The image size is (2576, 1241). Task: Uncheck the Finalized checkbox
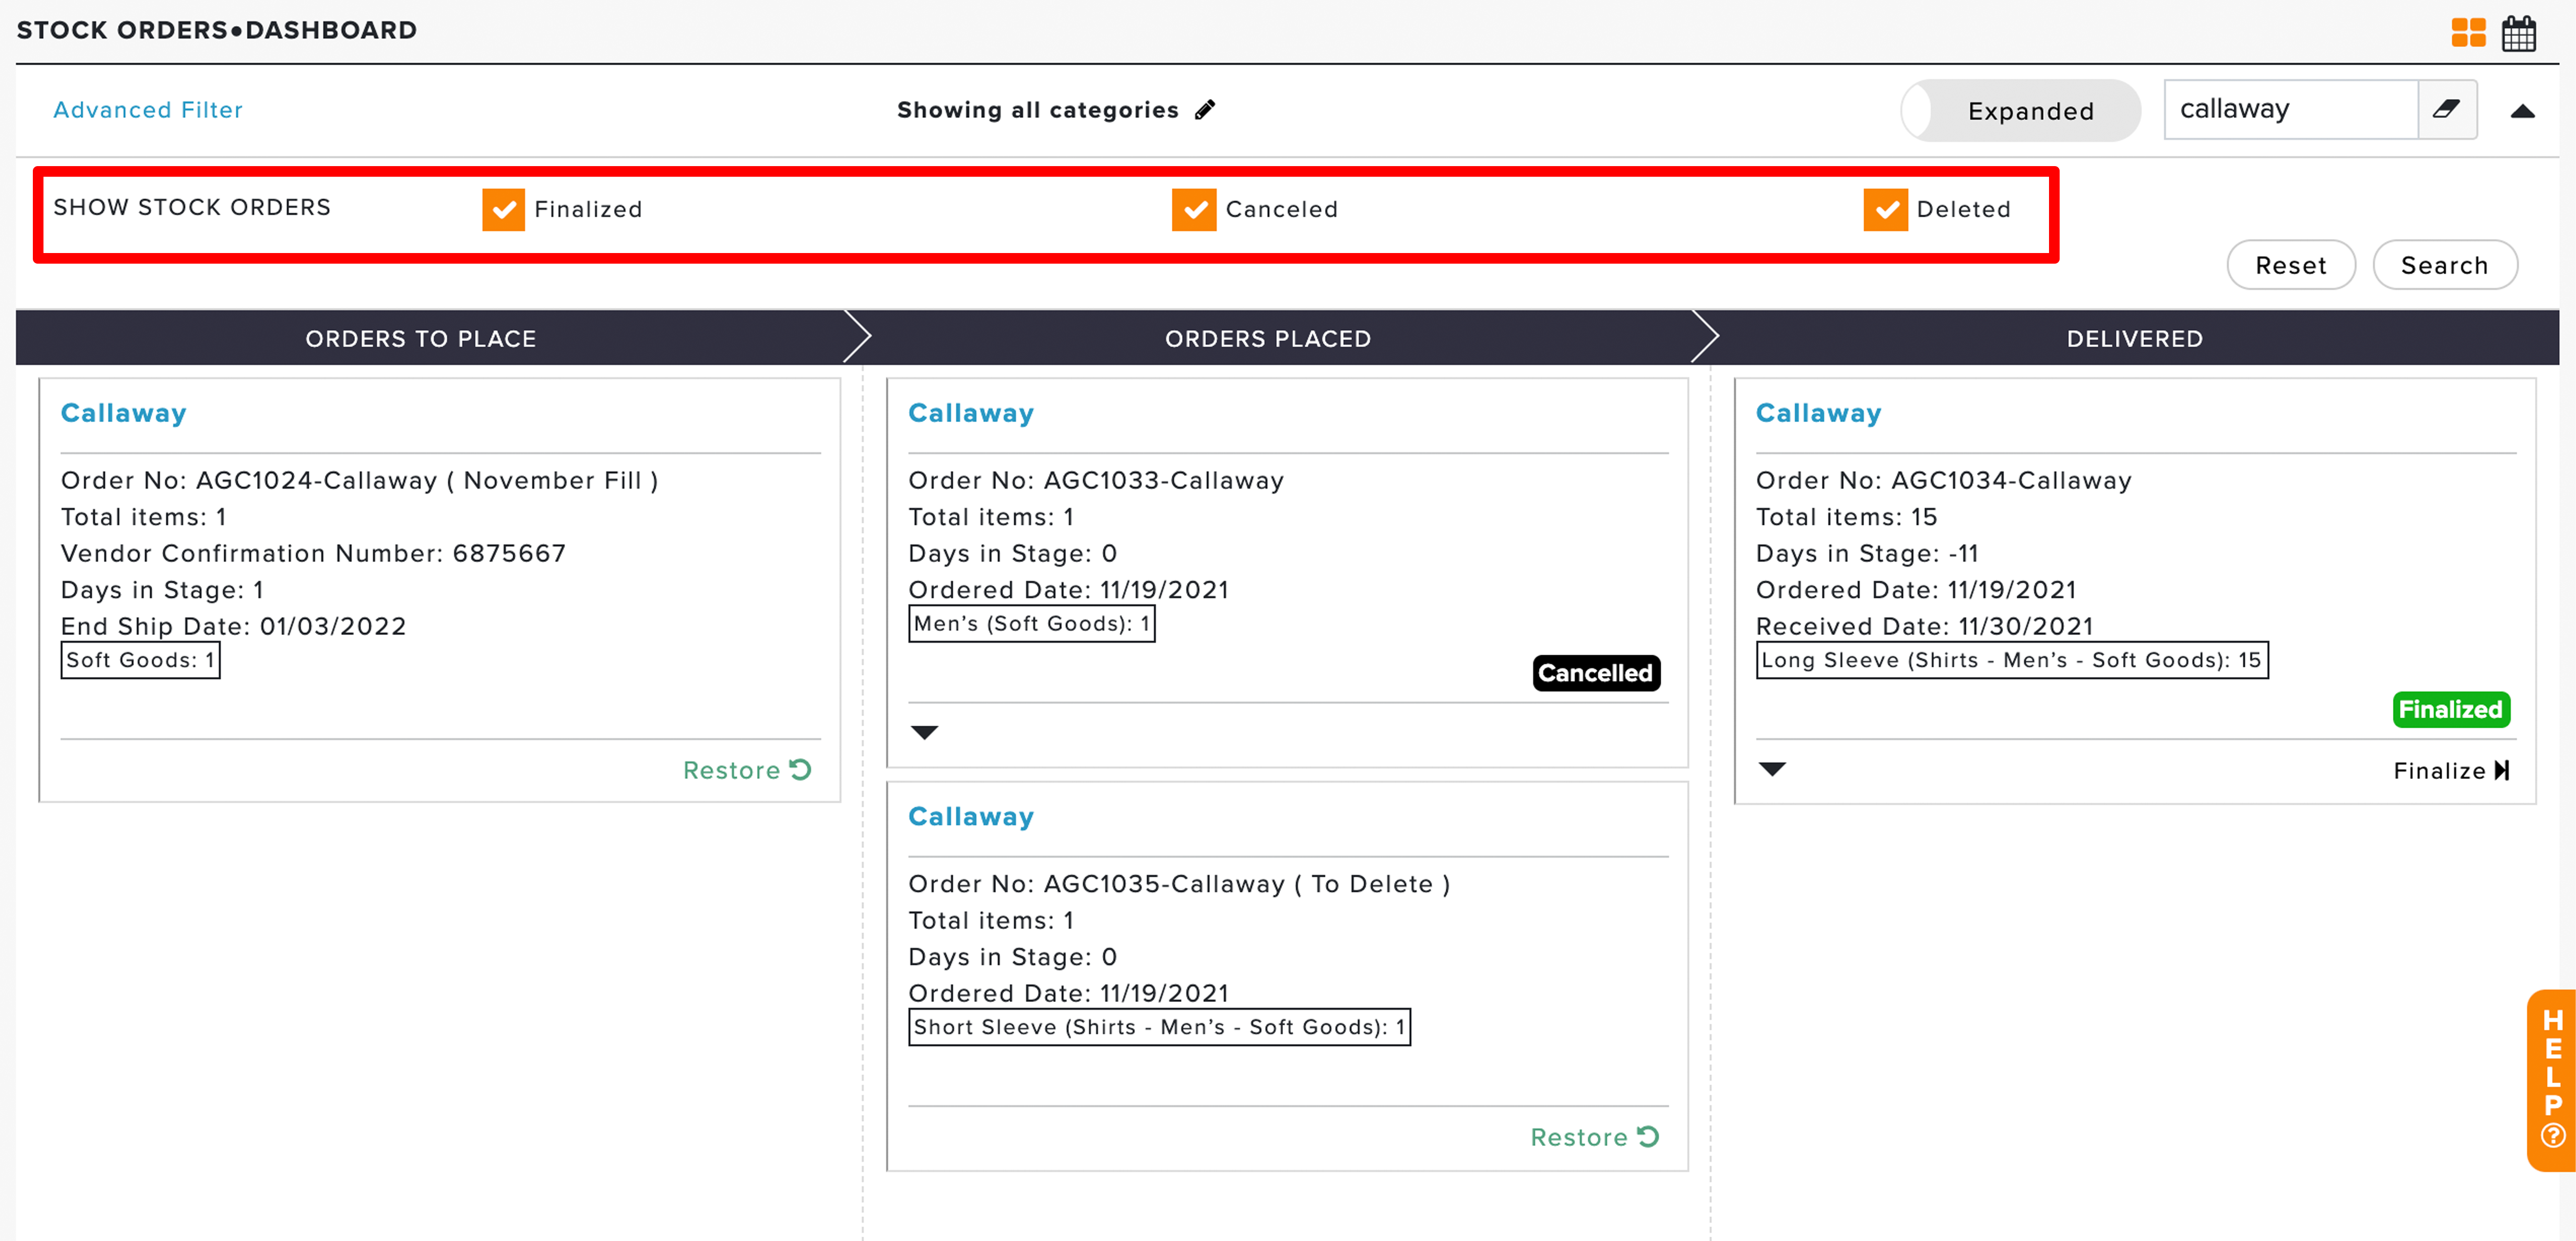(x=503, y=209)
